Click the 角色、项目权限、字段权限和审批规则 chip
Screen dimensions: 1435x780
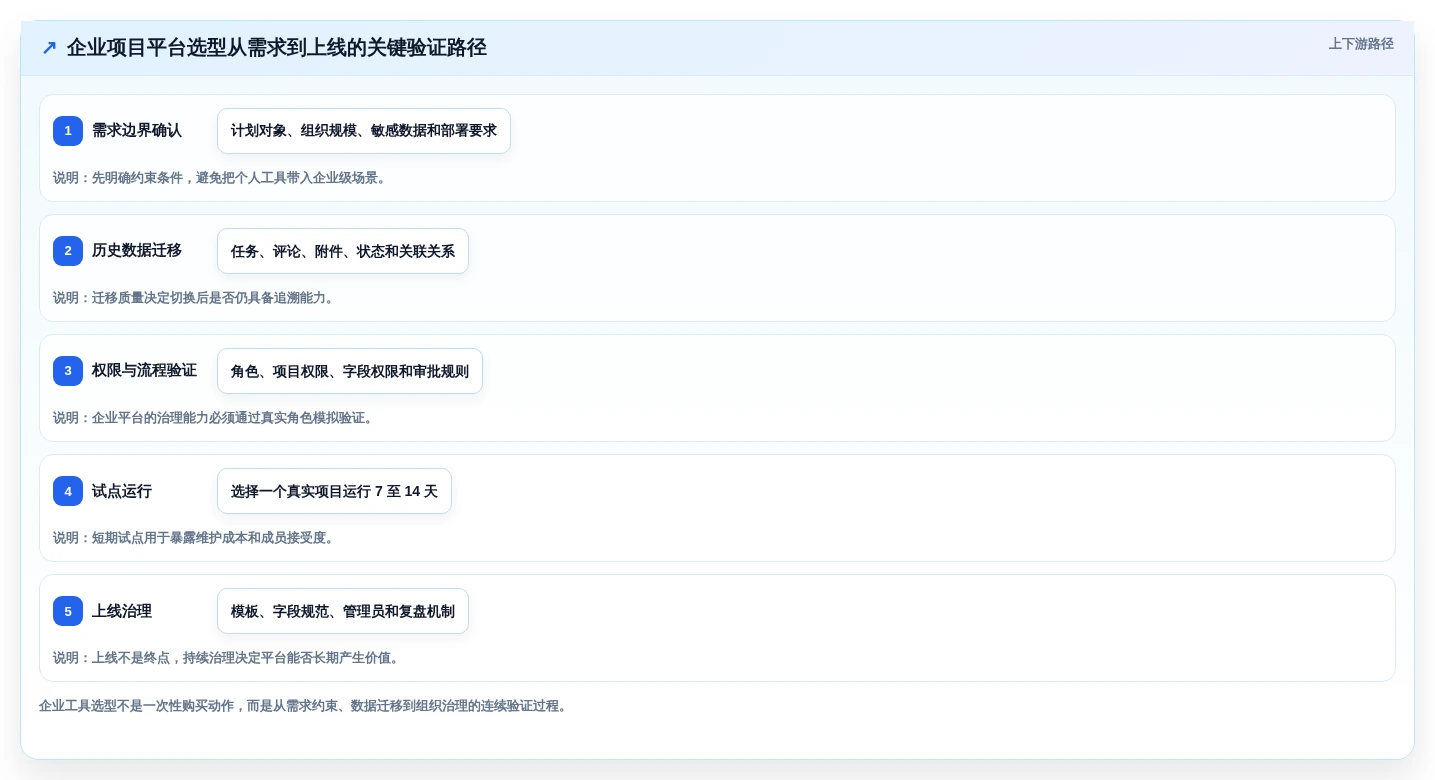(350, 371)
